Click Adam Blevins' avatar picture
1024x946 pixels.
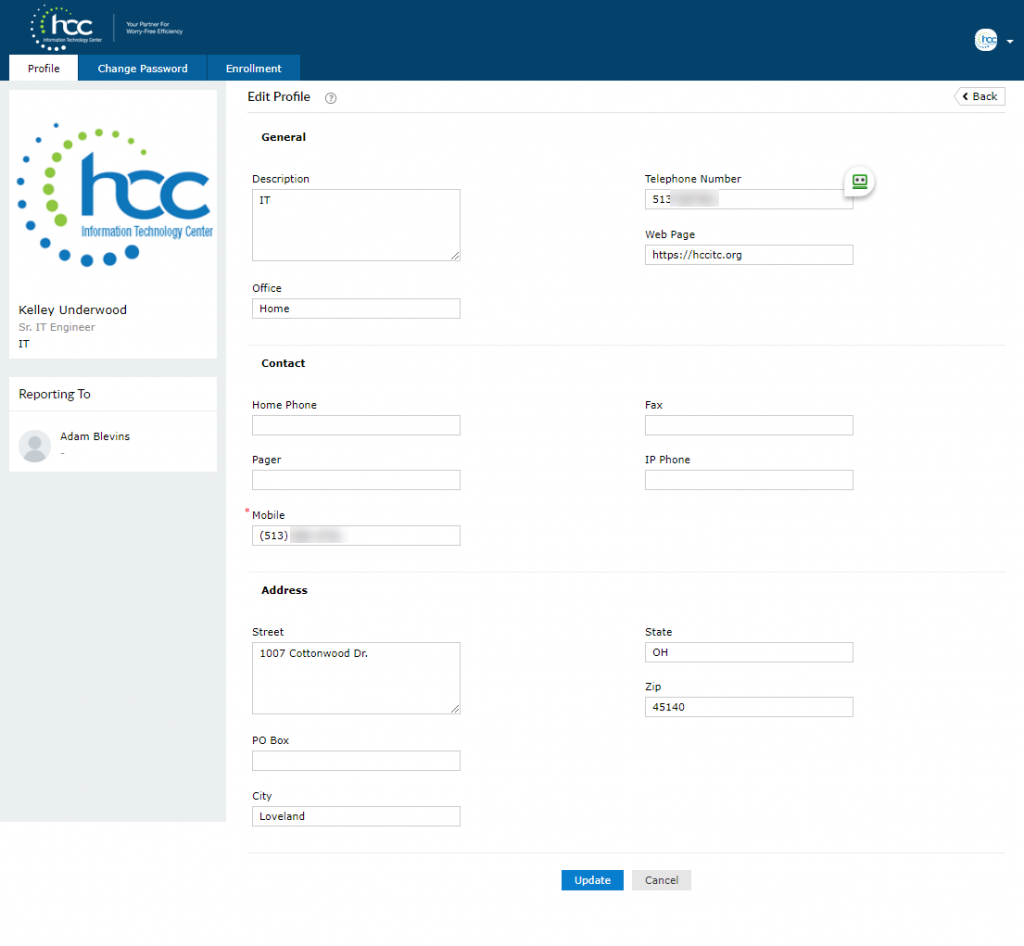click(x=35, y=446)
